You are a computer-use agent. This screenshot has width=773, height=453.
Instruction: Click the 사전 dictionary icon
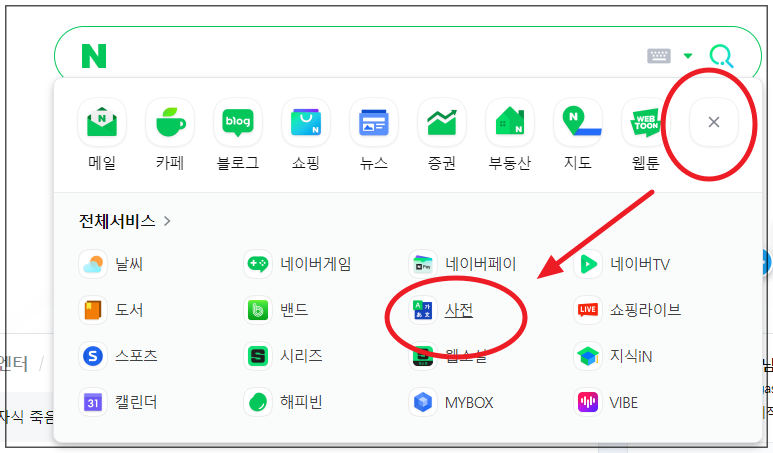pyautogui.click(x=423, y=310)
